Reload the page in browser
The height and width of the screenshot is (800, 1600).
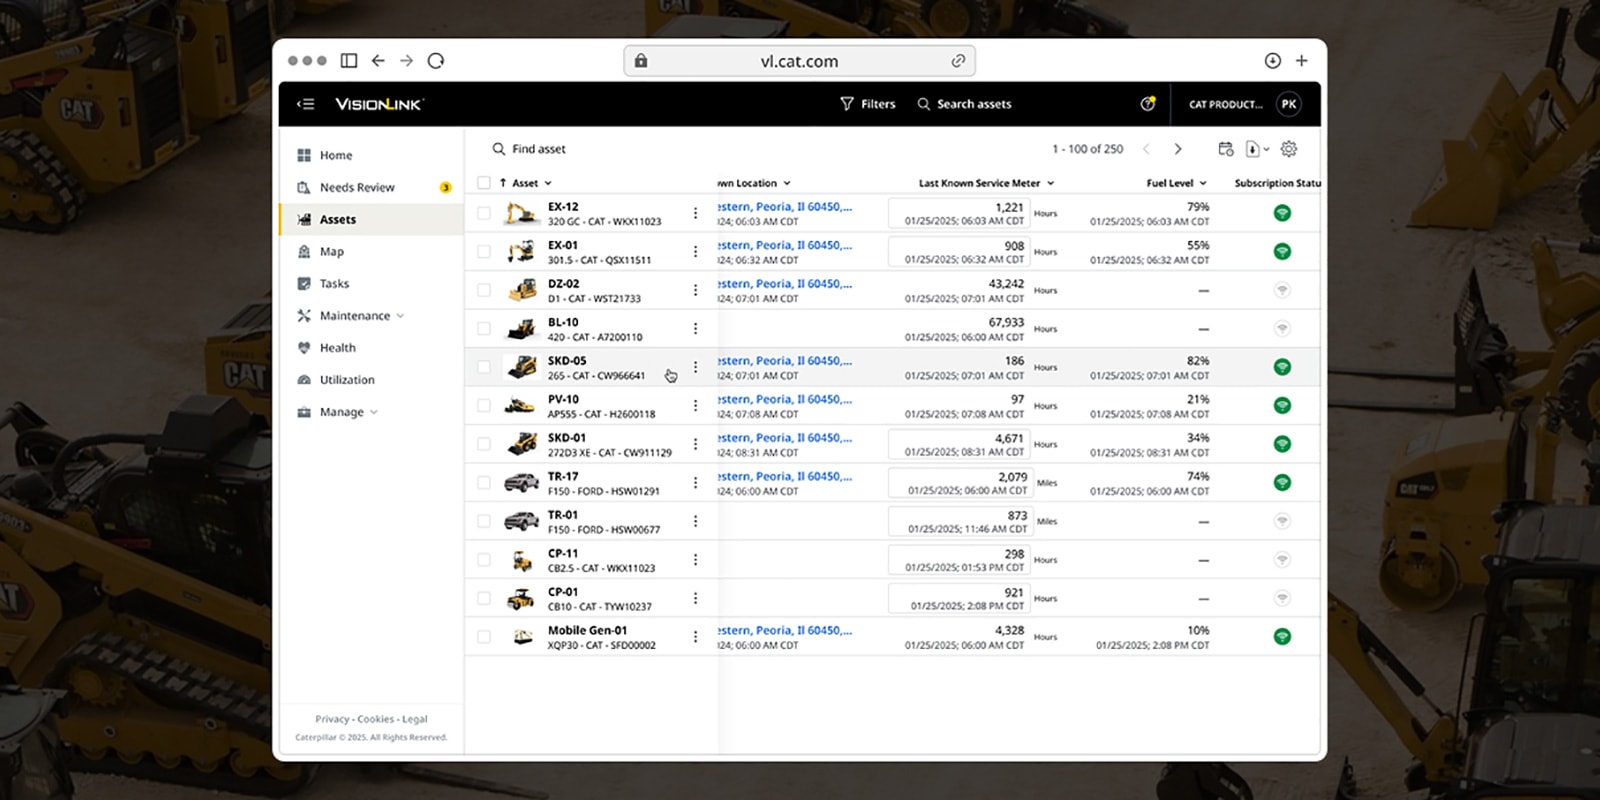[x=436, y=61]
